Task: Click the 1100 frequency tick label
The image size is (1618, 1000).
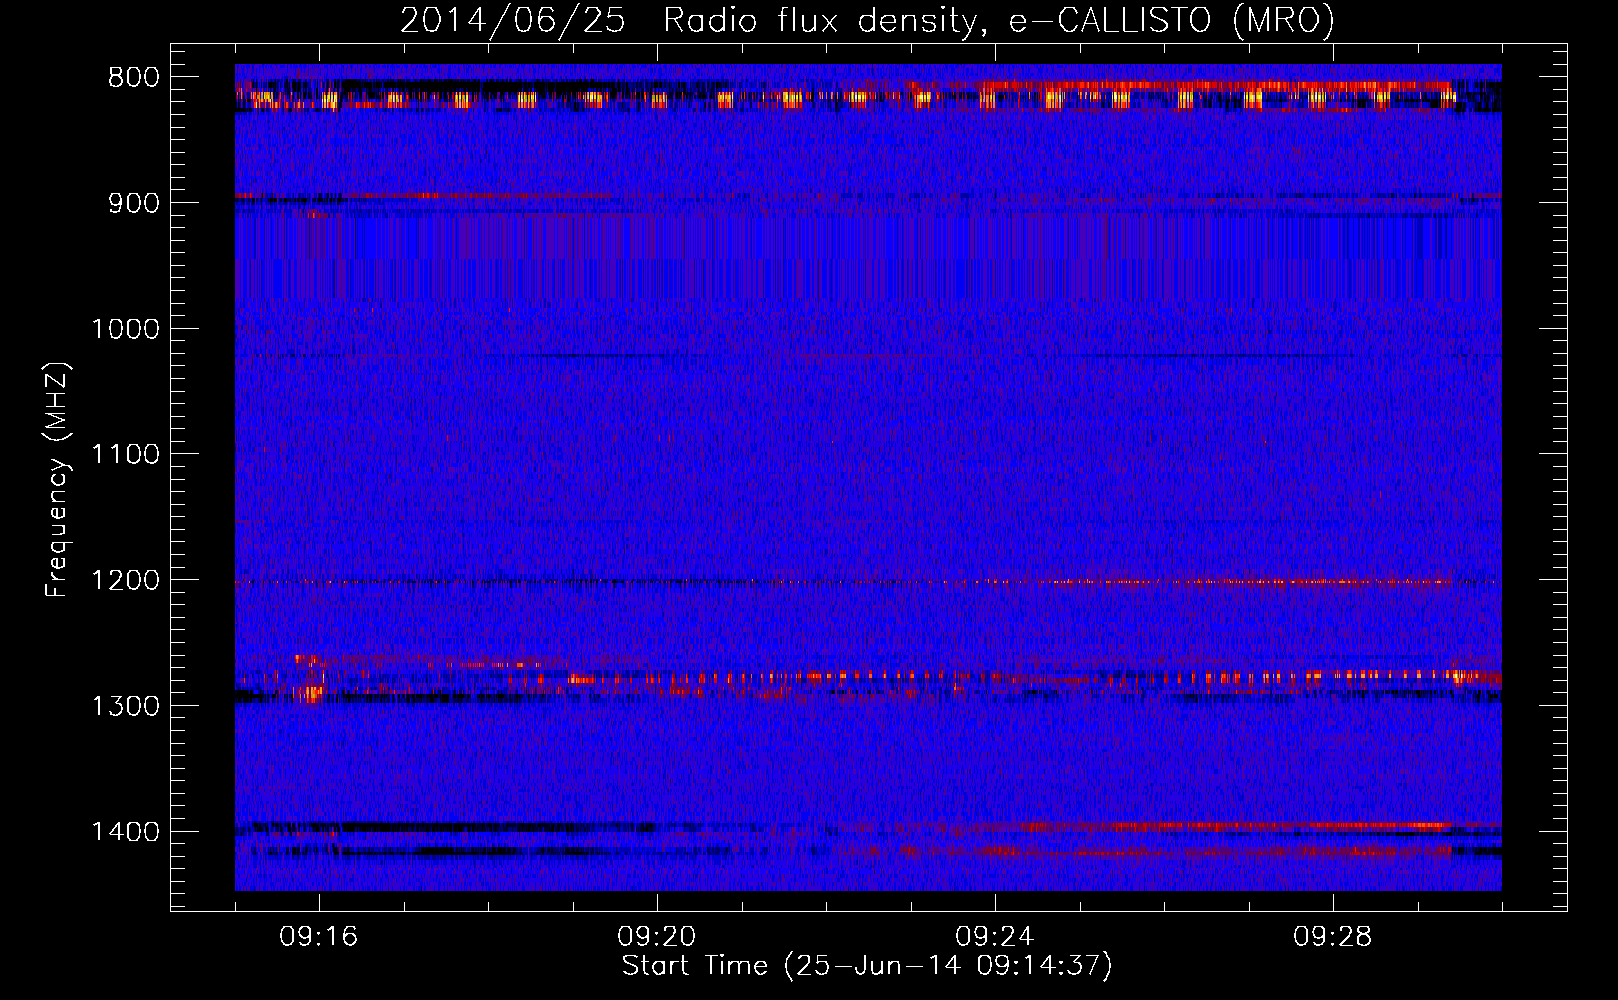Action: (x=125, y=455)
